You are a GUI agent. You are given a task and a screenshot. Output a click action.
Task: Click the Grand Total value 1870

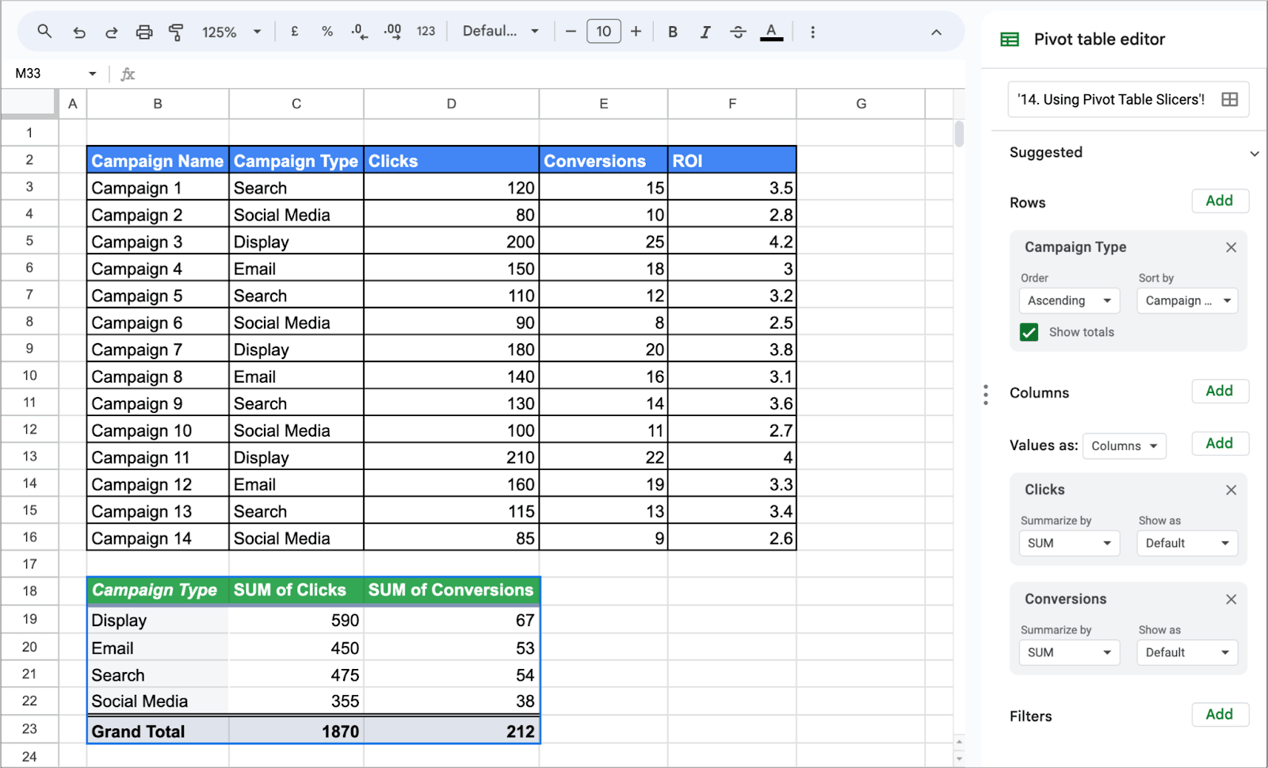296,731
